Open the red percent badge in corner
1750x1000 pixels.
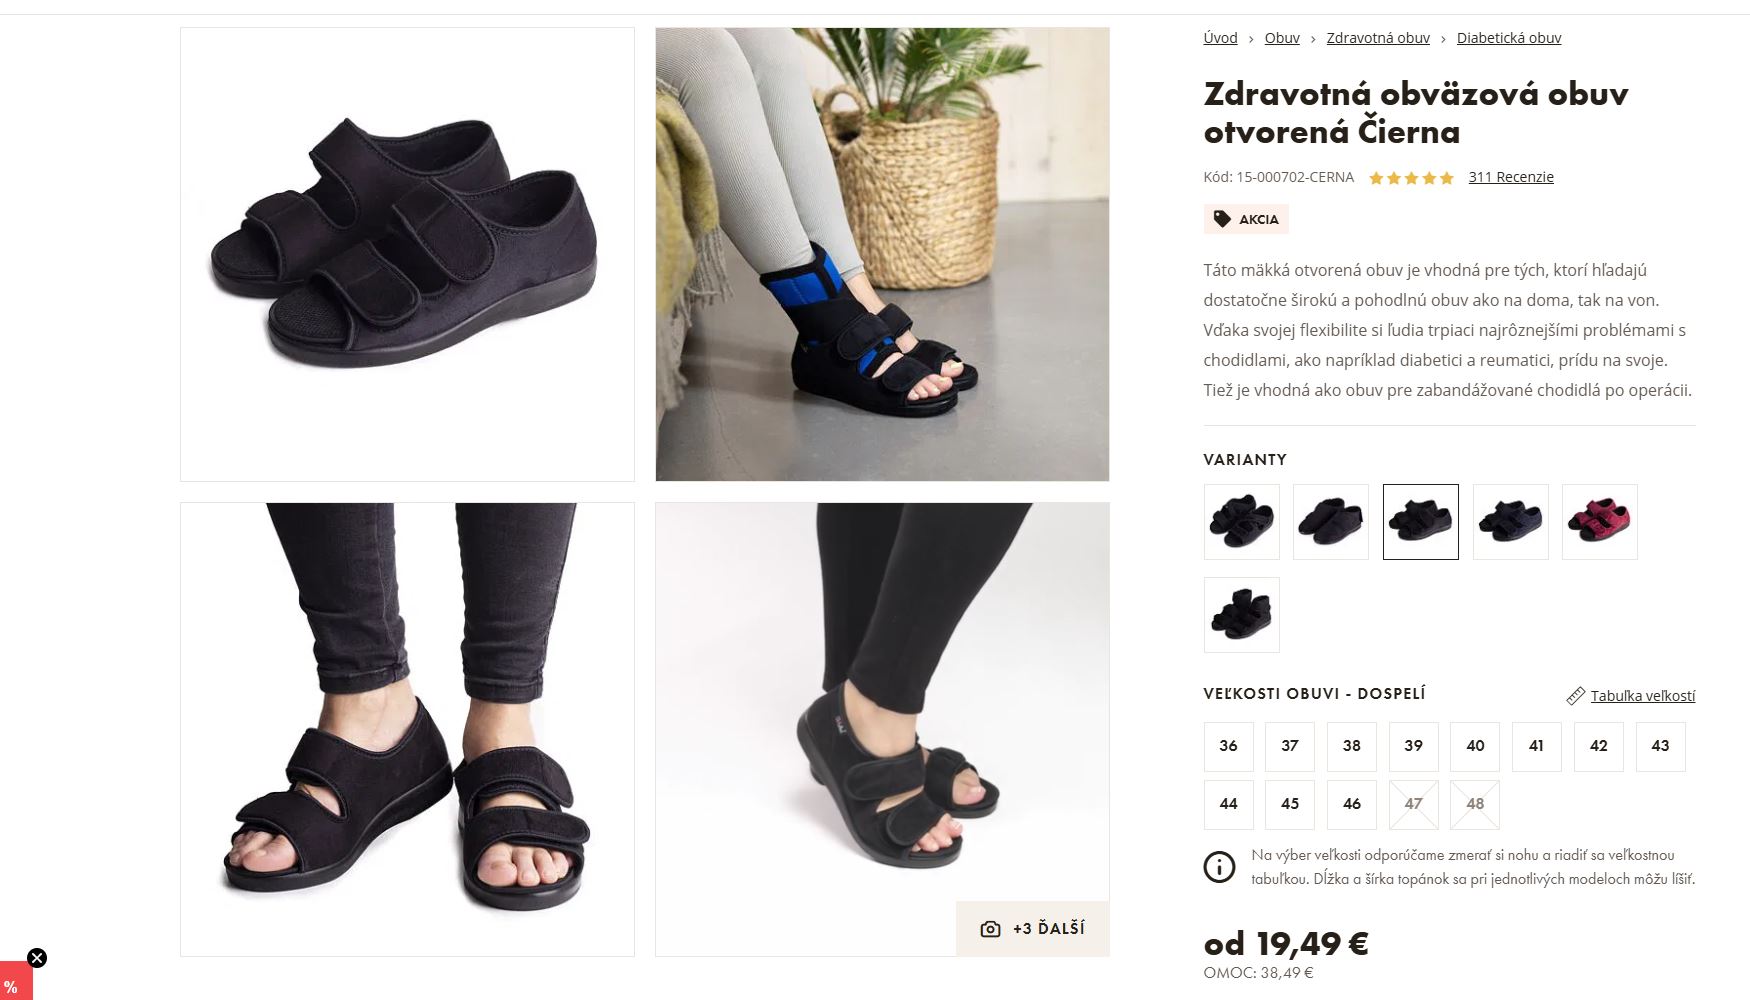click(x=14, y=982)
